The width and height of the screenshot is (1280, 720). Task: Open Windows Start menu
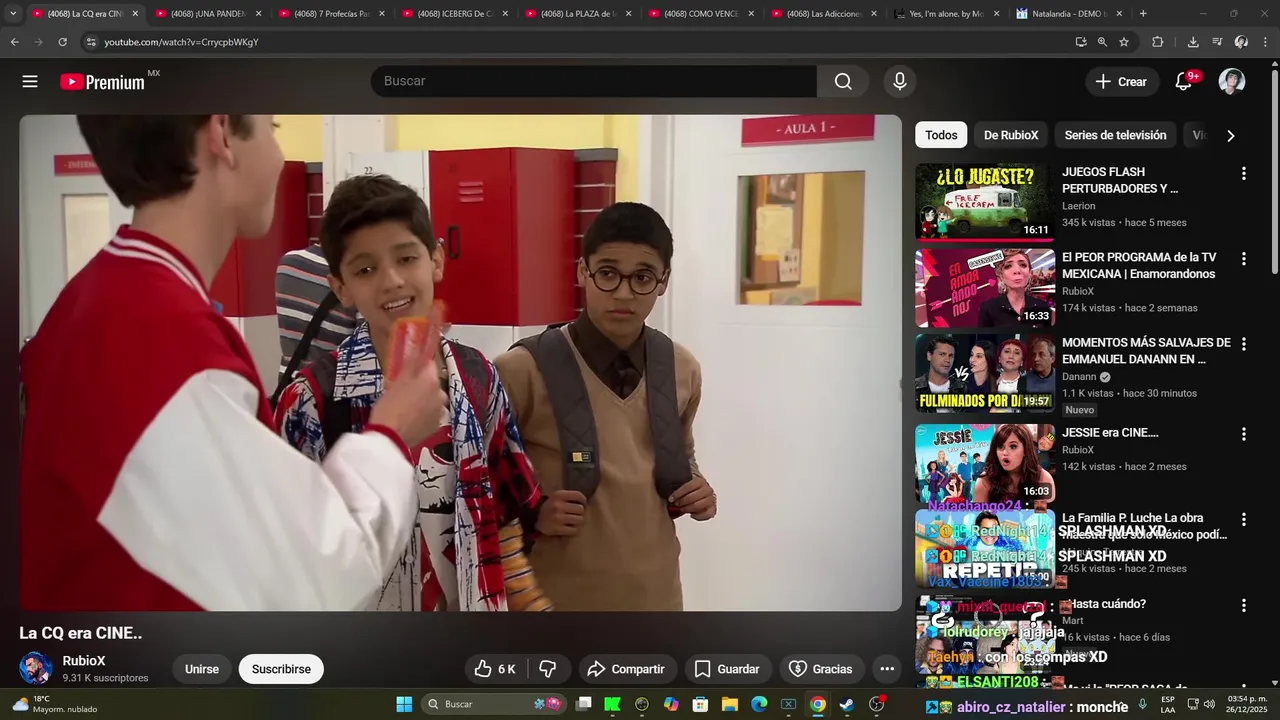404,704
